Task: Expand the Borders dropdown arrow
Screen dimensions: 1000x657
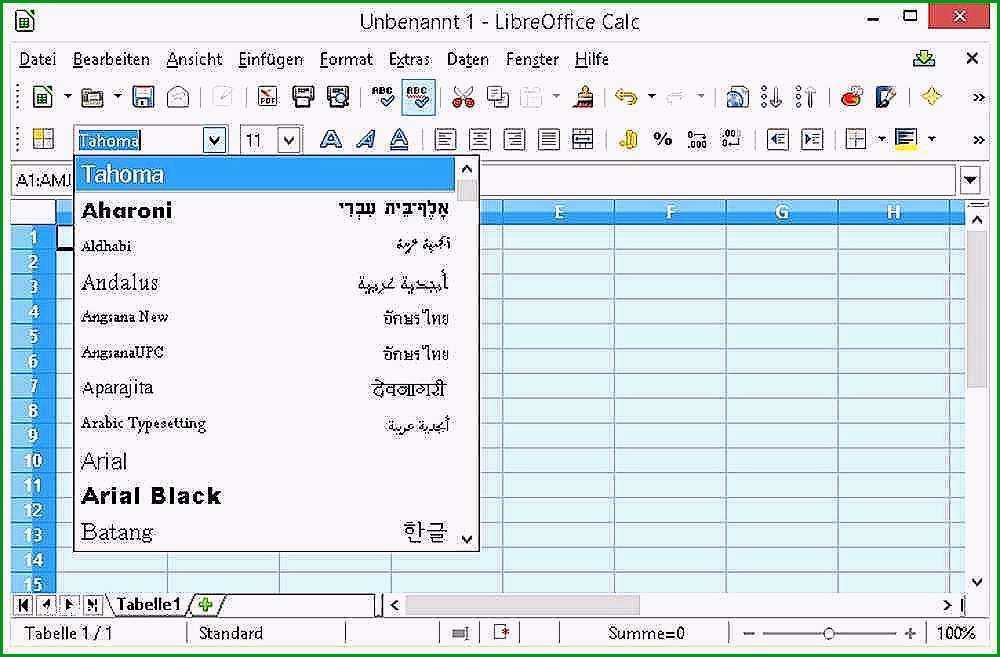Action: [881, 139]
